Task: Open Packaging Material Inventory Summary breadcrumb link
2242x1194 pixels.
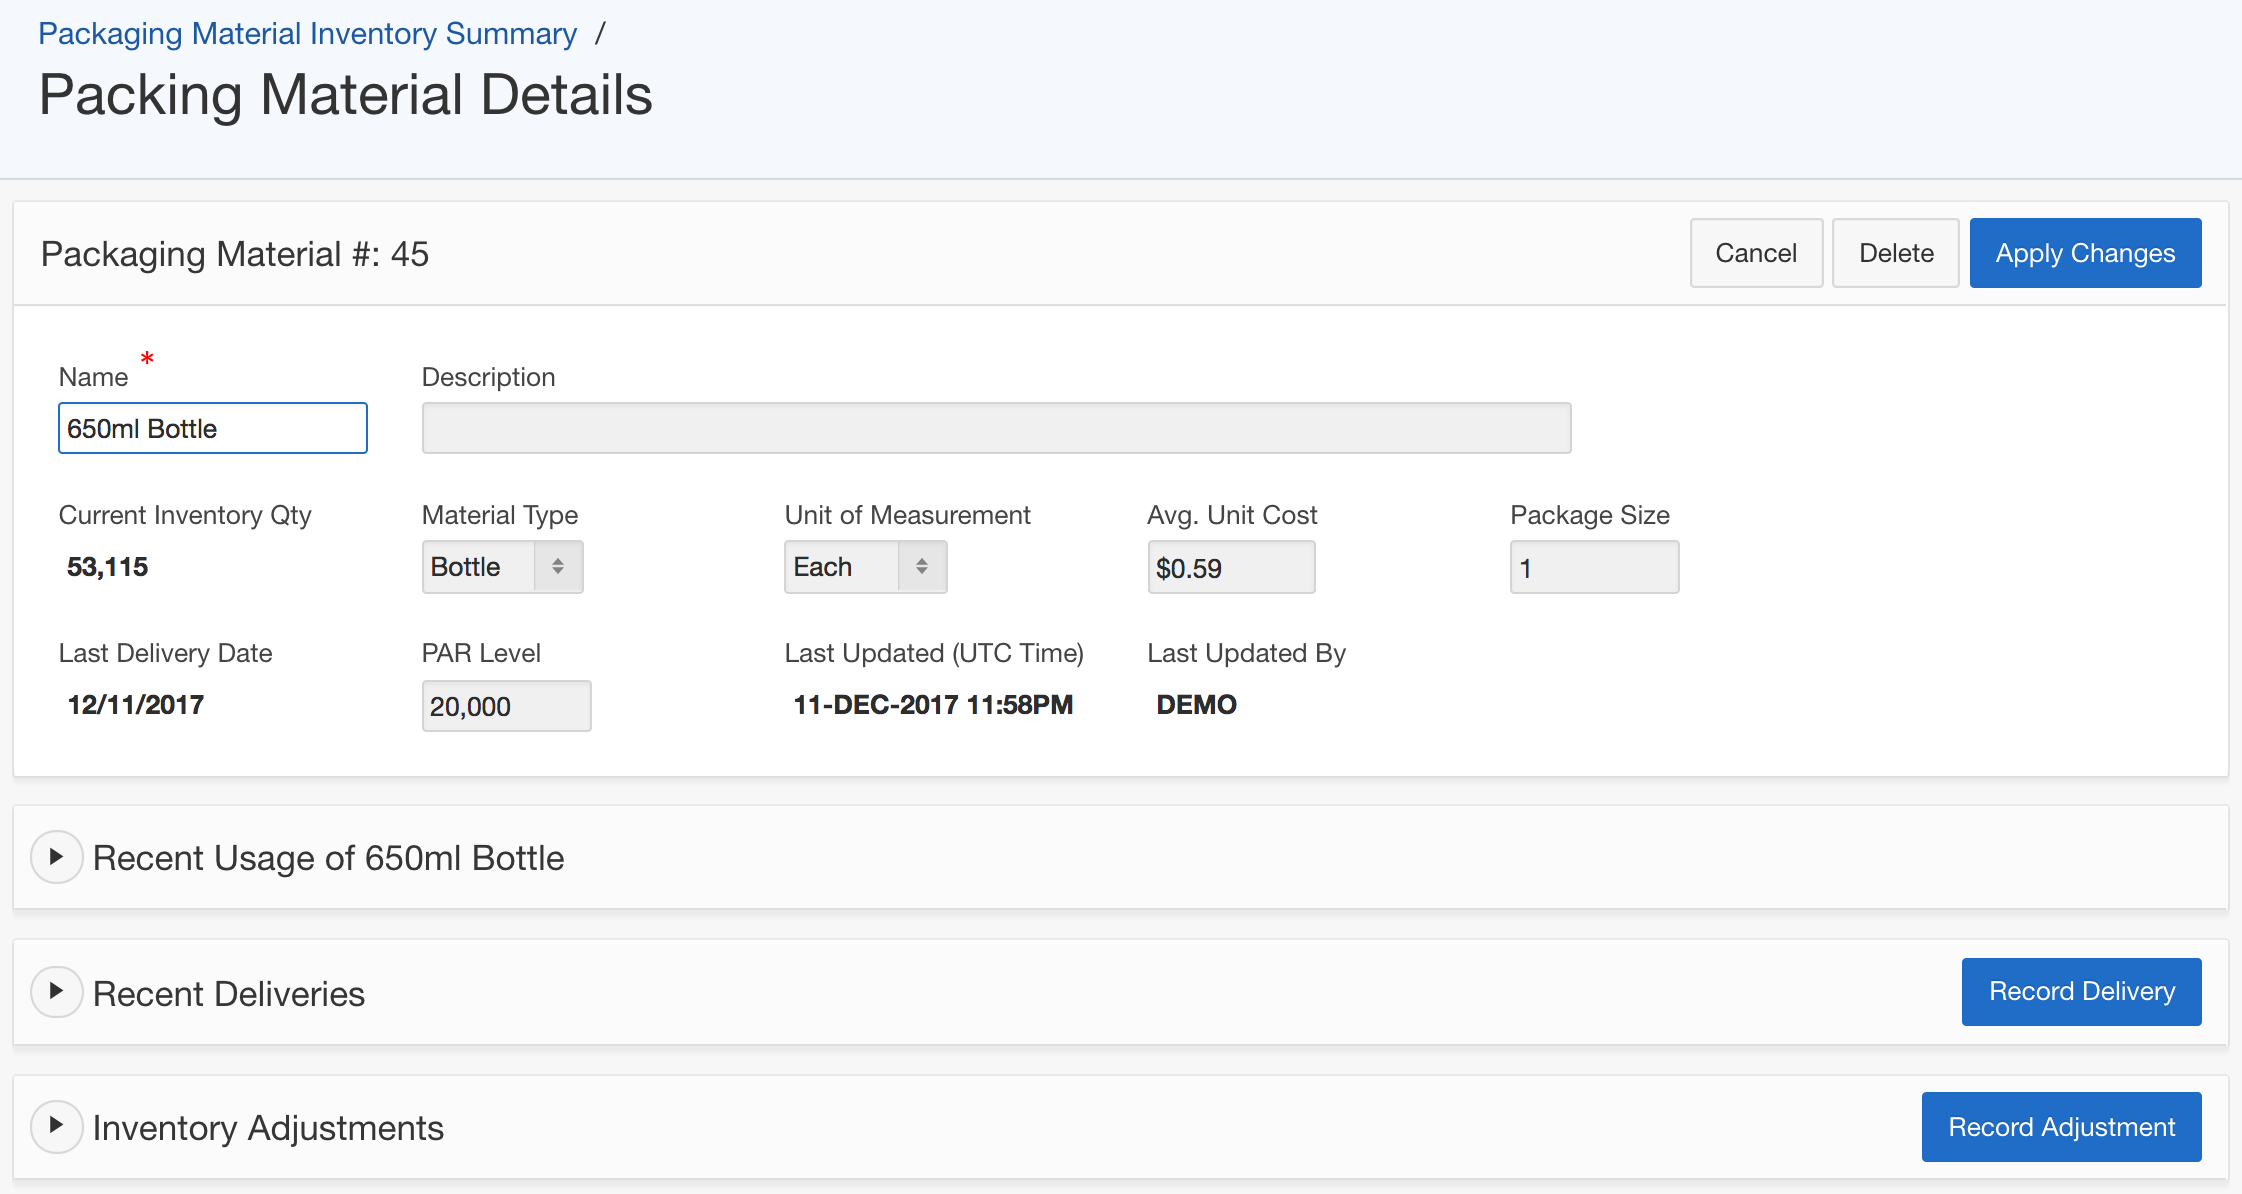Action: (x=307, y=34)
